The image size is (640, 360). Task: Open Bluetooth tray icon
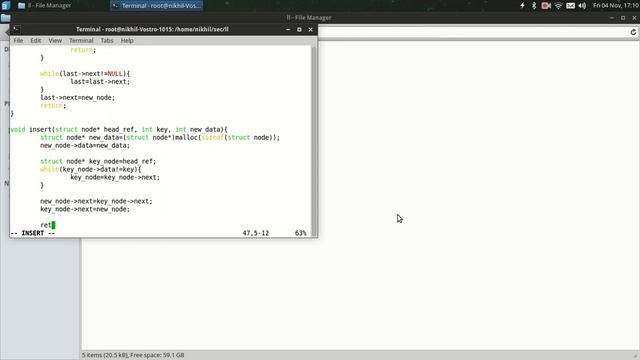pos(534,5)
